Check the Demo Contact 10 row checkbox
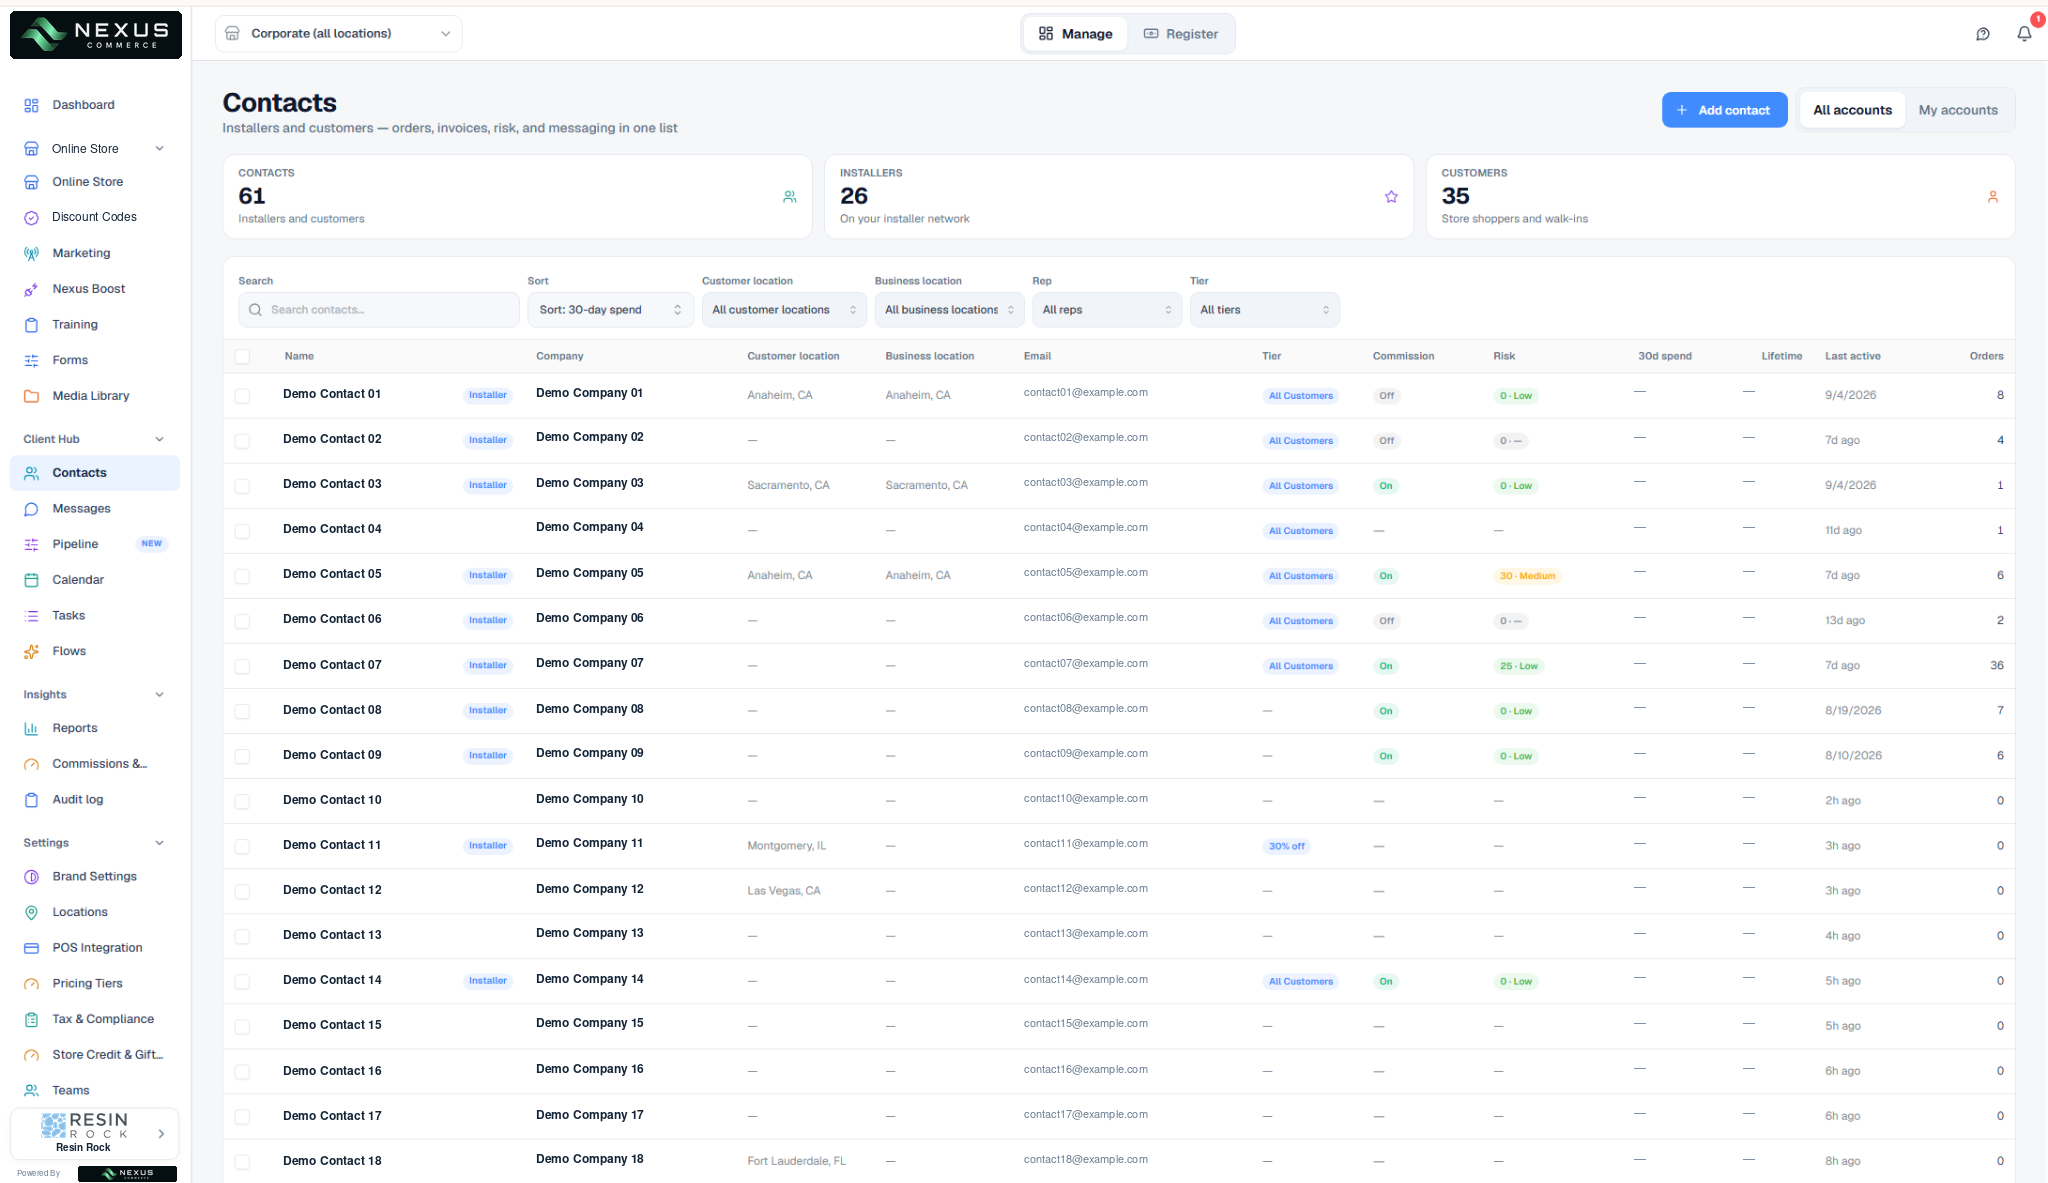2048x1183 pixels. click(242, 801)
